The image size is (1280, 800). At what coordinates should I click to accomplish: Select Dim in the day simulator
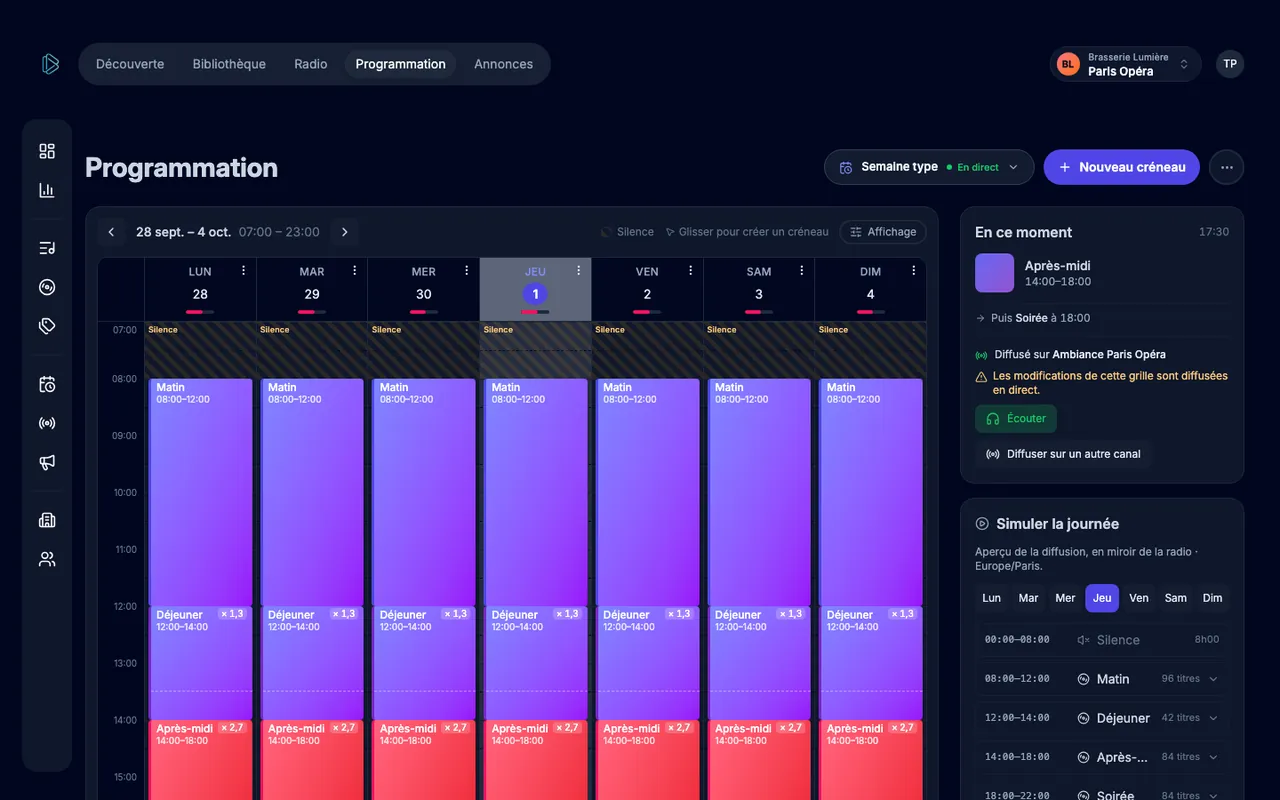pos(1213,598)
